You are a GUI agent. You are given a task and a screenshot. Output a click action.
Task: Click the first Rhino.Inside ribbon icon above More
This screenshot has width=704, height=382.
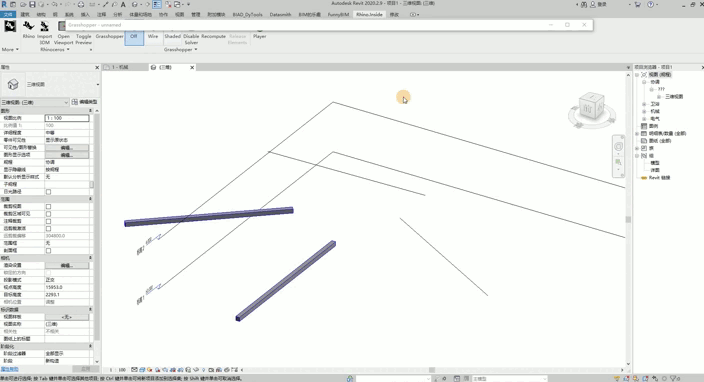coord(10,26)
